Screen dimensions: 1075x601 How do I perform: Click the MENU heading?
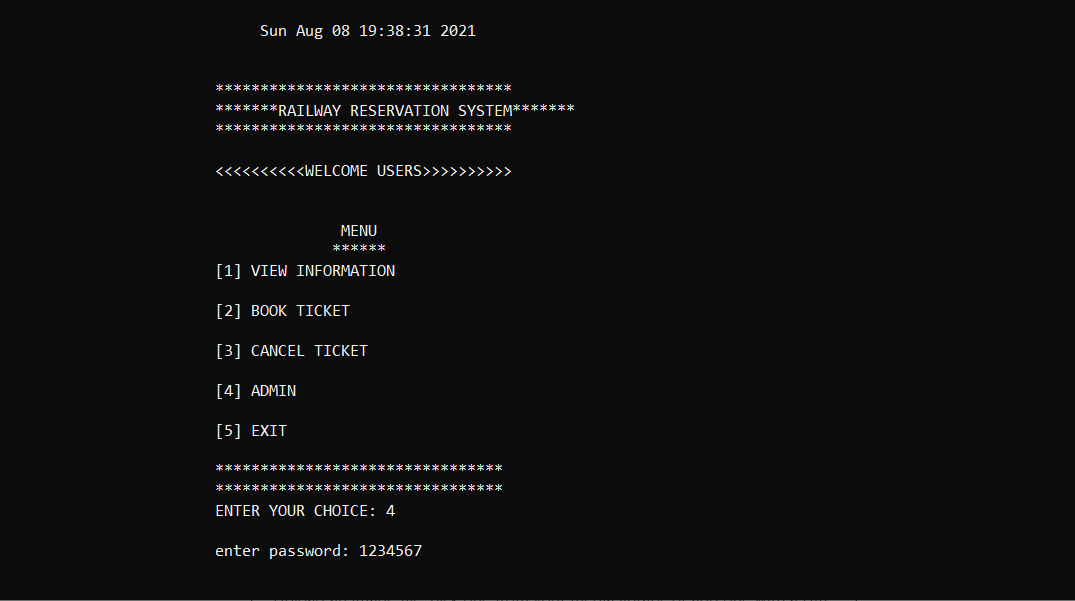pyautogui.click(x=359, y=231)
